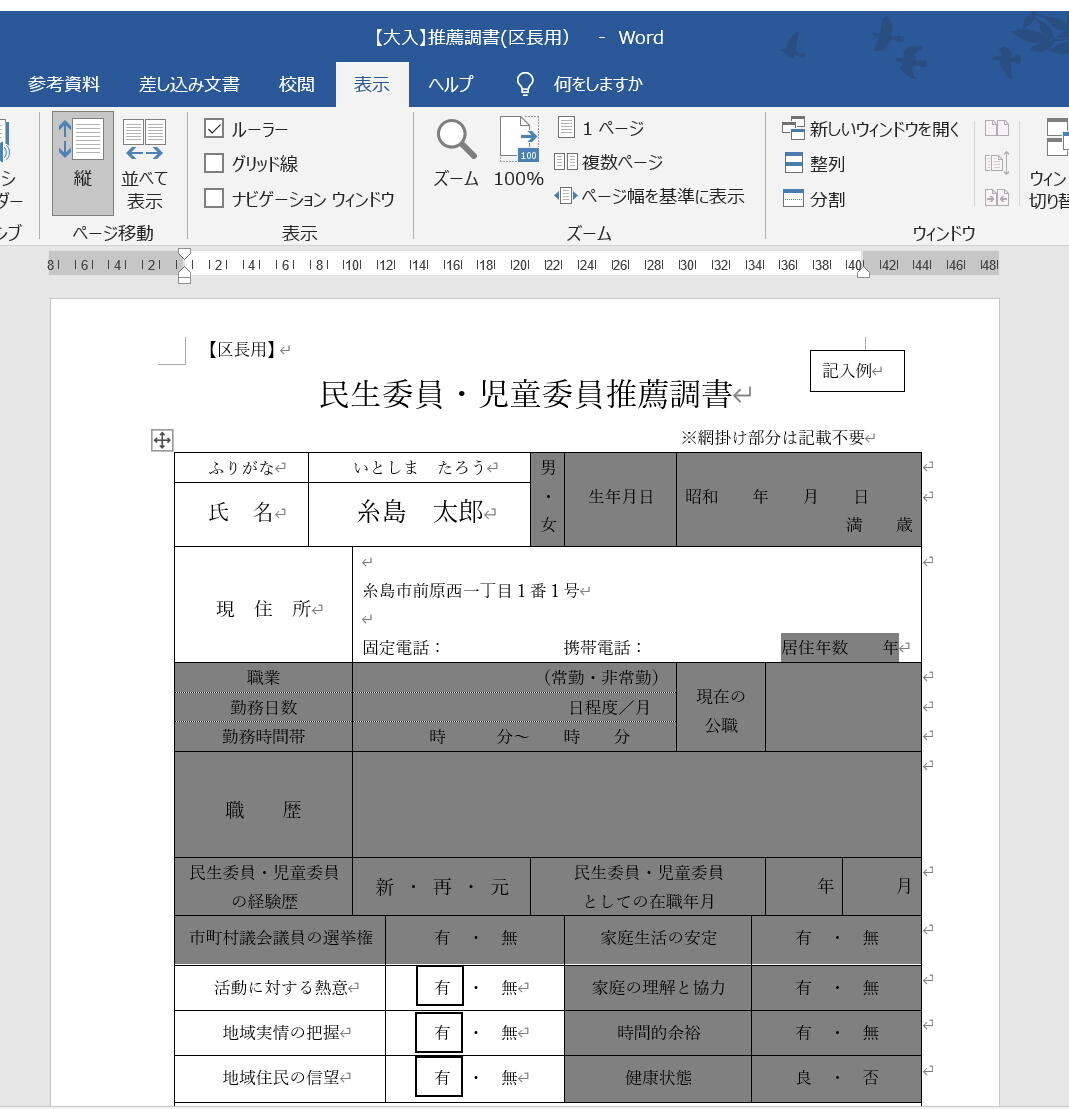This screenshot has height=1109, width=1069.
Task: Click the boxed 有 in 地域実情の把握 row
Action: pyautogui.click(x=439, y=1032)
